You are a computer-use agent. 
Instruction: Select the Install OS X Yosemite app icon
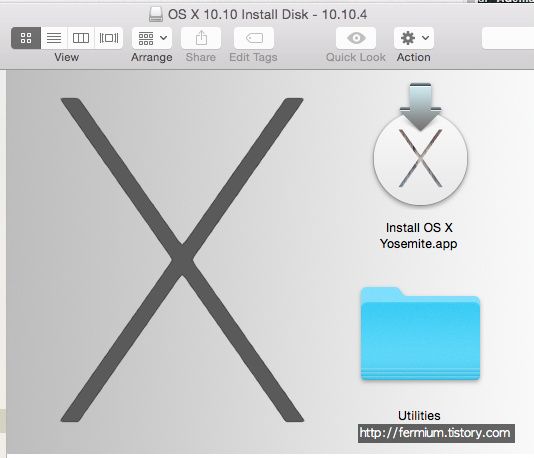coord(420,144)
